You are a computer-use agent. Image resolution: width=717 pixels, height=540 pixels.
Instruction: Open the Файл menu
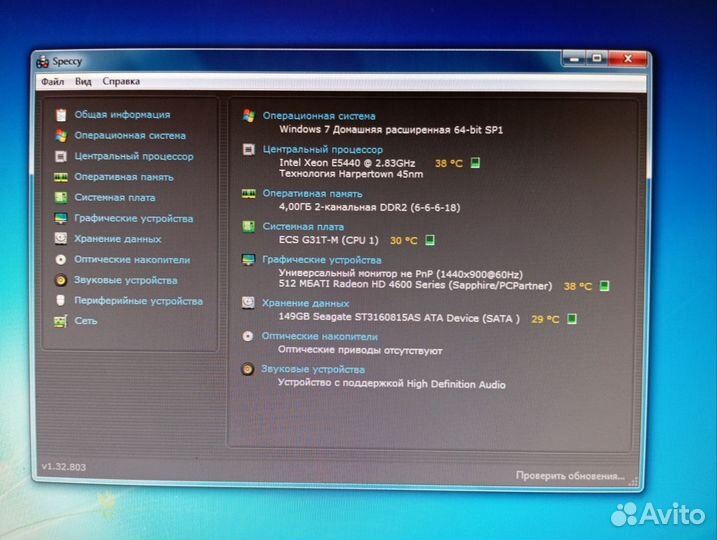[x=53, y=81]
